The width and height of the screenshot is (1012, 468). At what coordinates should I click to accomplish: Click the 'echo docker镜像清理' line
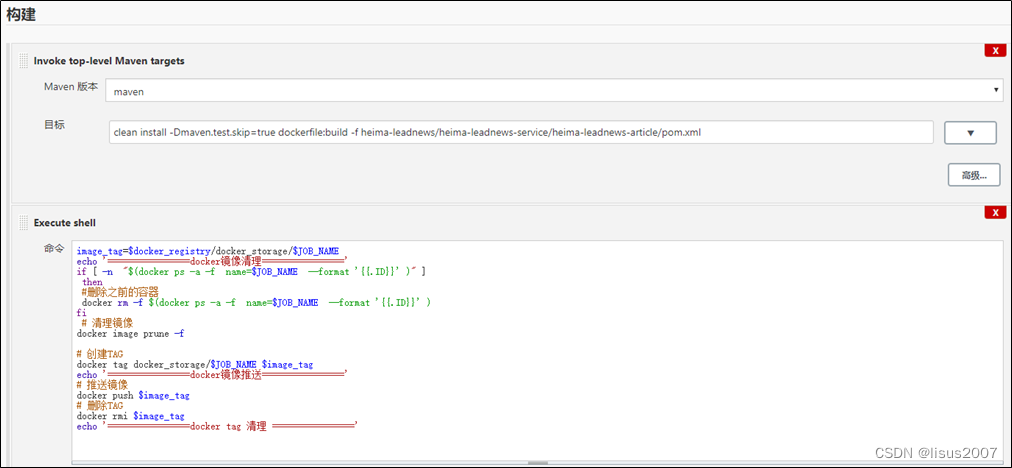[212, 261]
